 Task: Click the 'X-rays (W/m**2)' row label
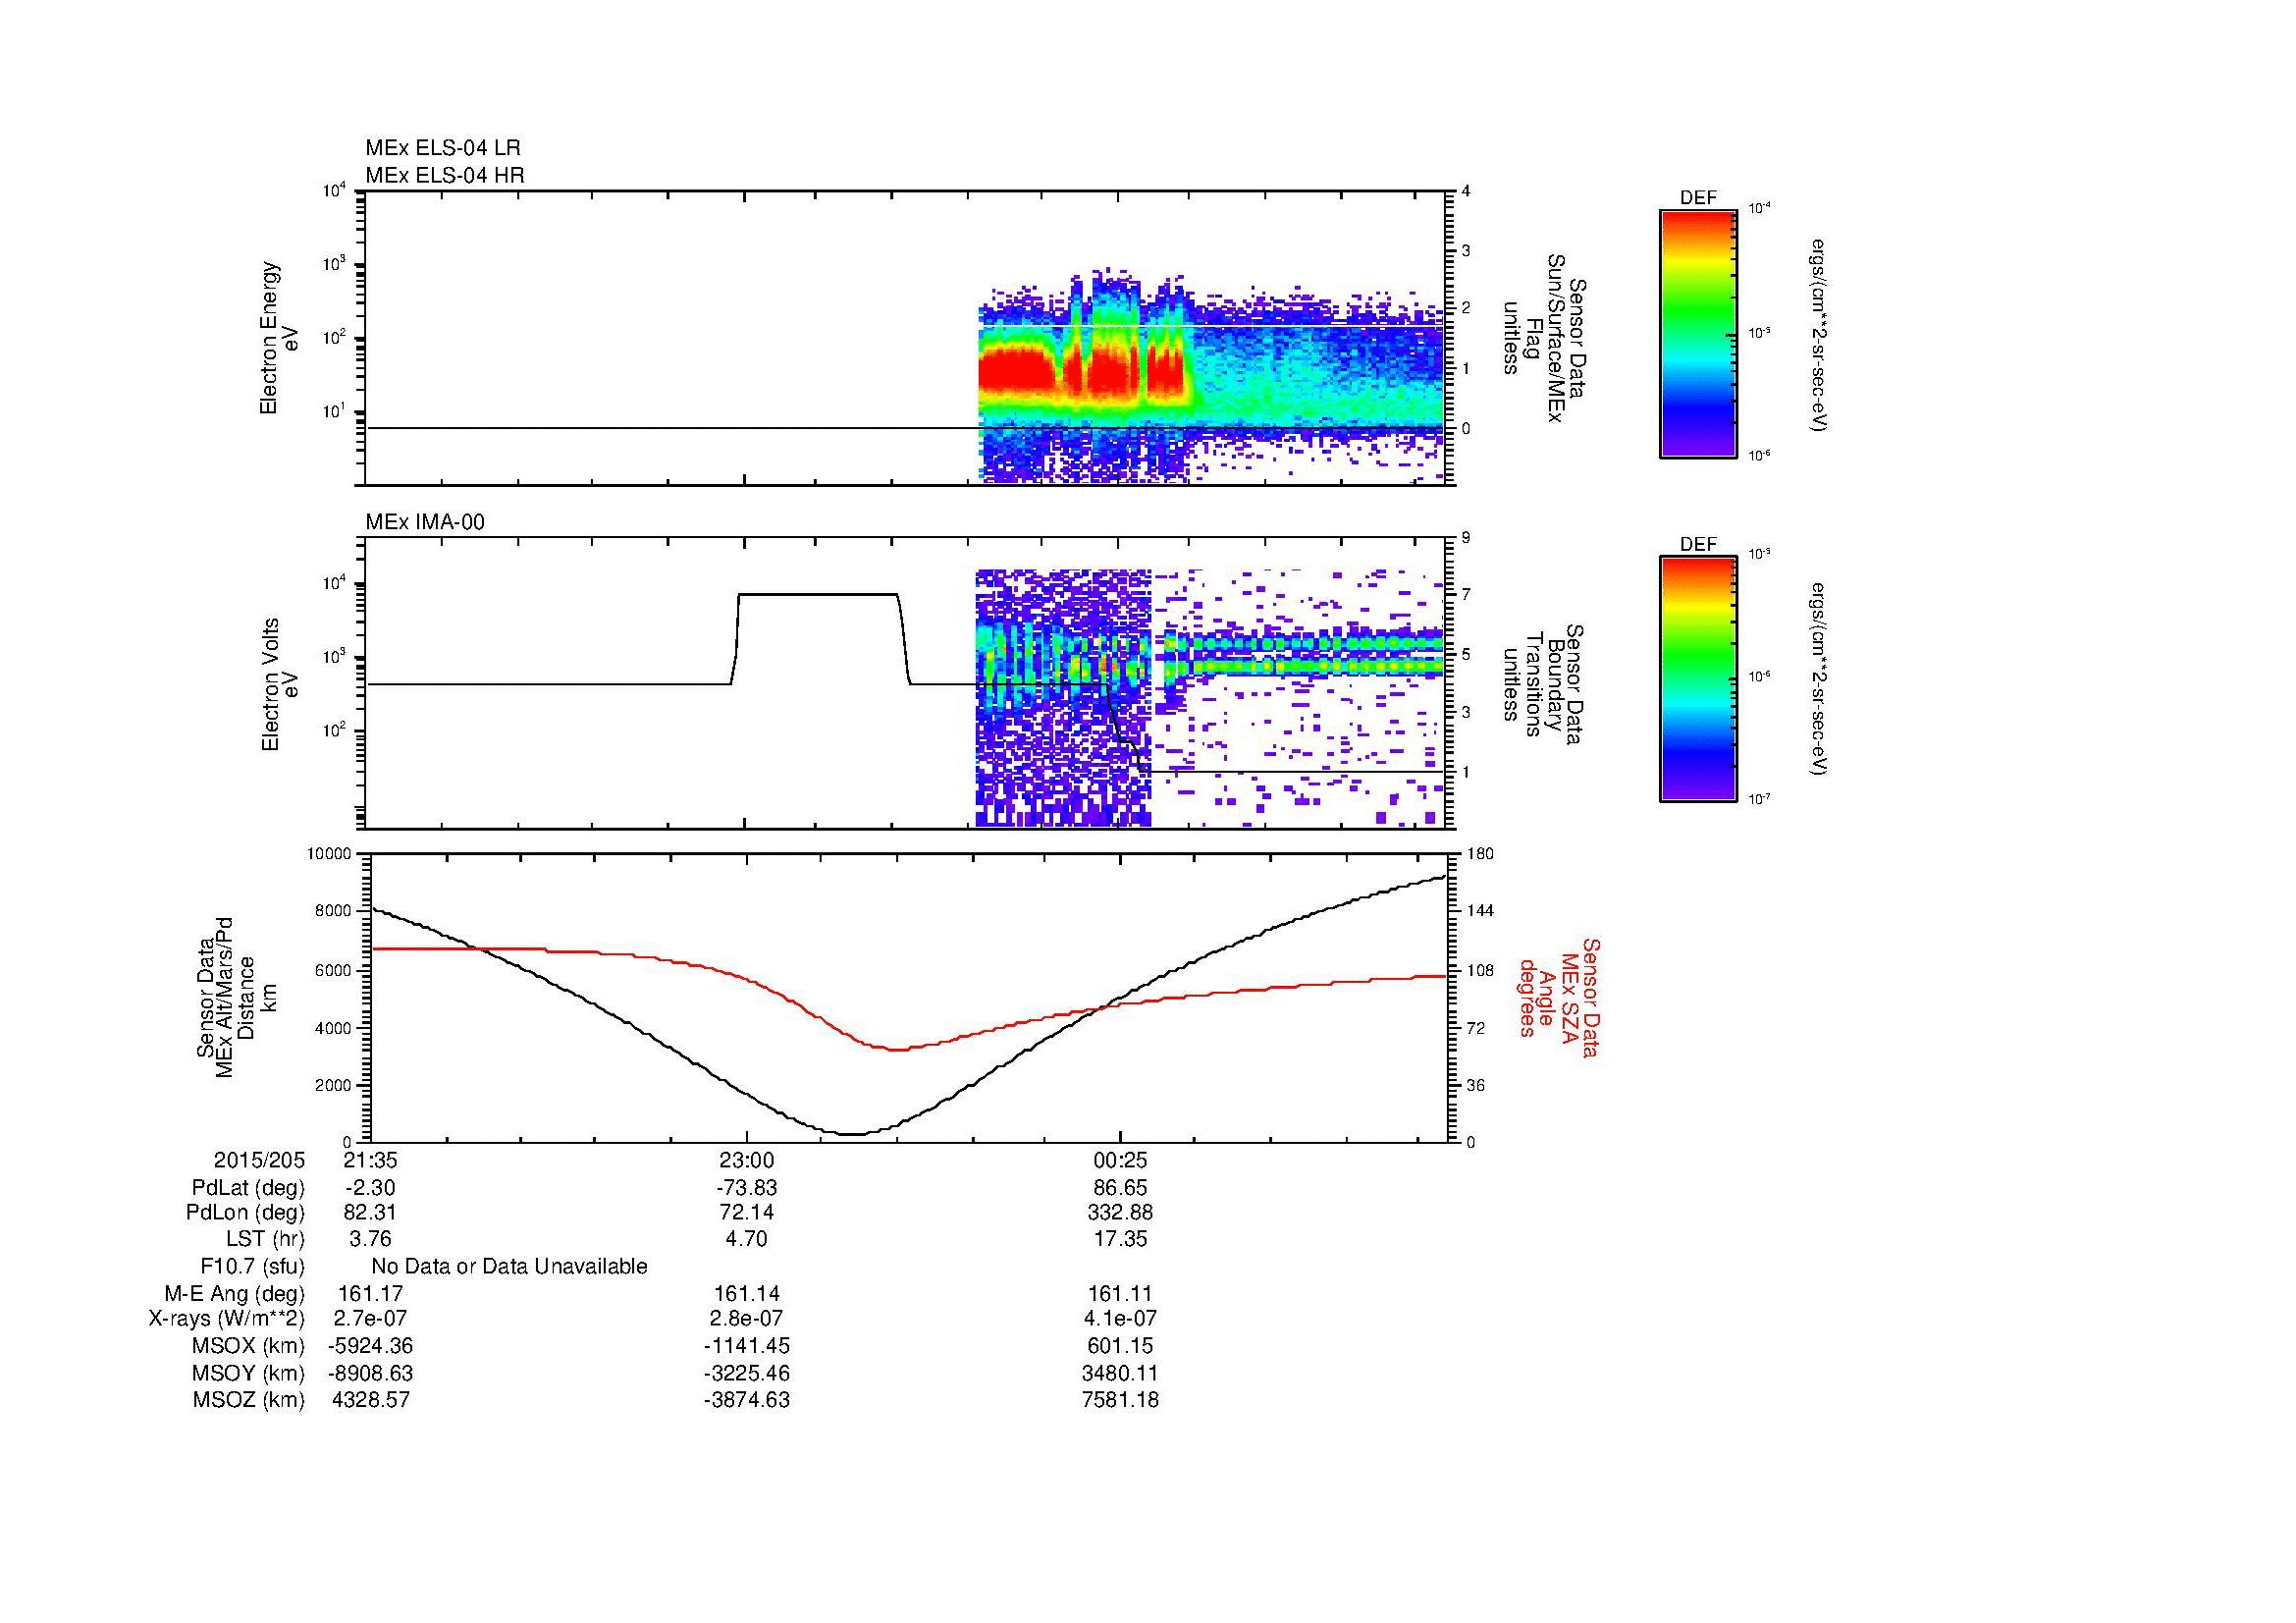(227, 1319)
